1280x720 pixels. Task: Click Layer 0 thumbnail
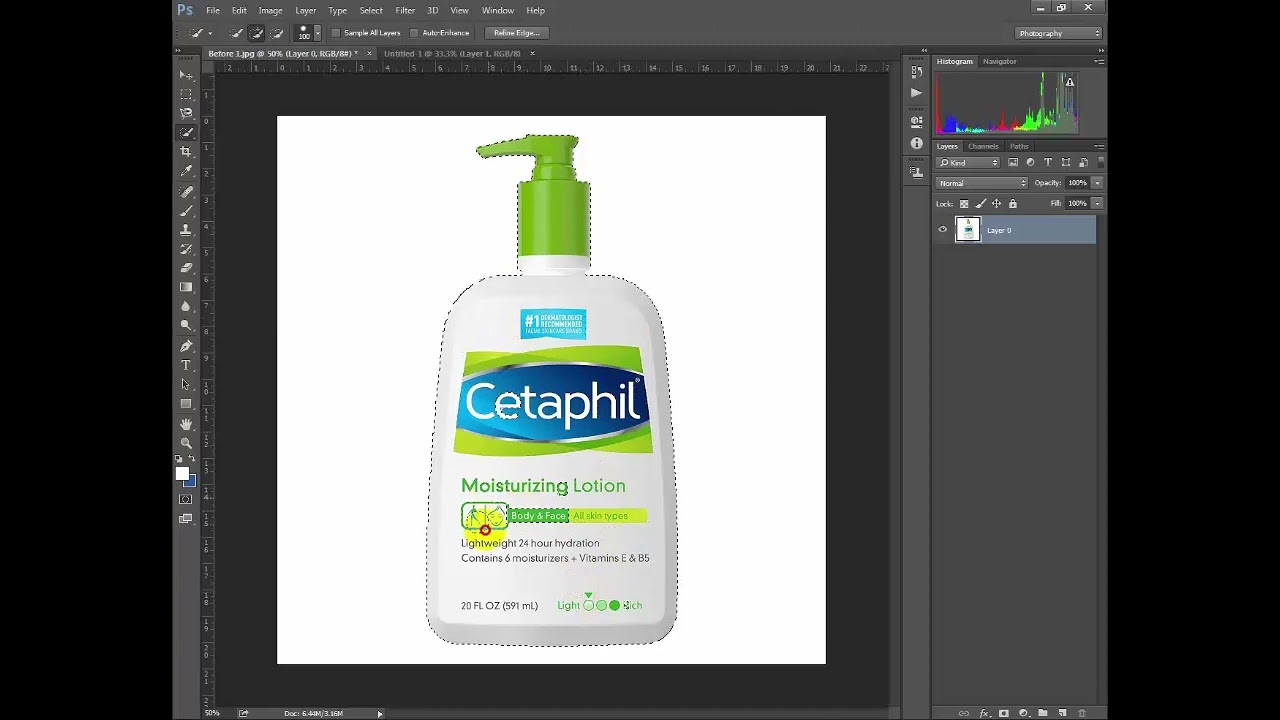968,230
